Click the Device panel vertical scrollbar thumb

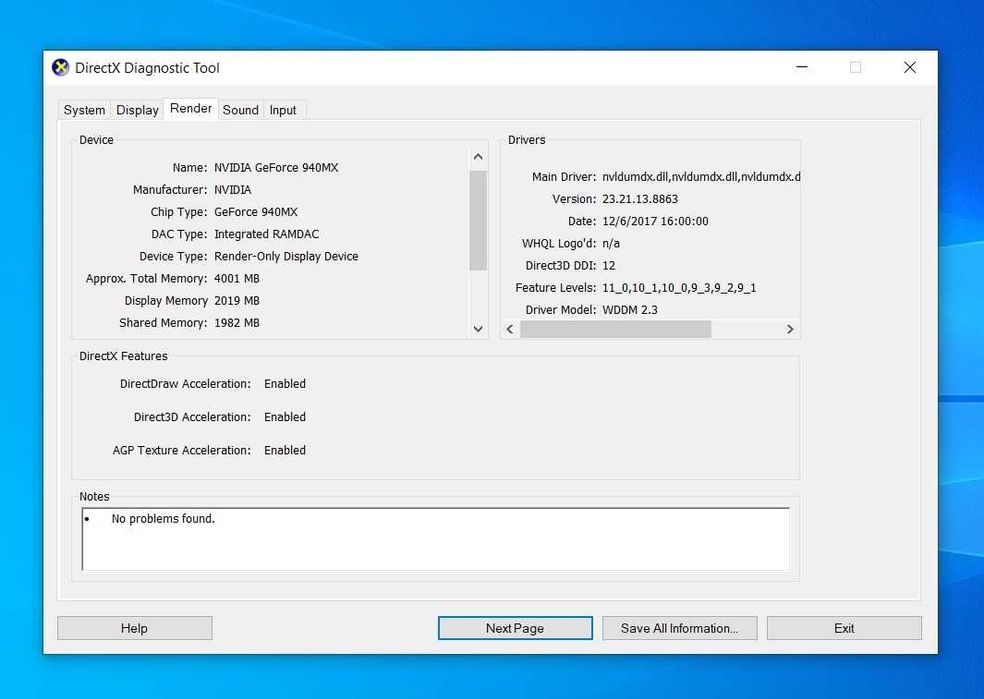[x=478, y=220]
